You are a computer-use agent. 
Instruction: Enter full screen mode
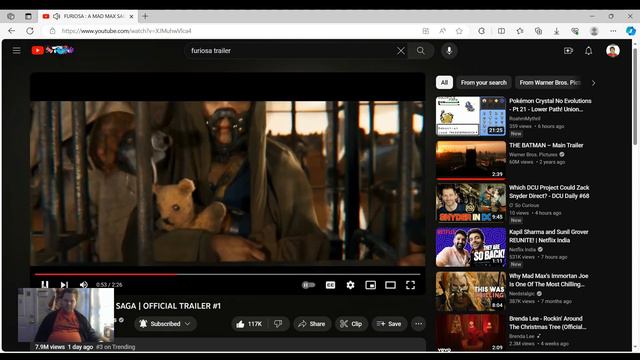tap(410, 285)
